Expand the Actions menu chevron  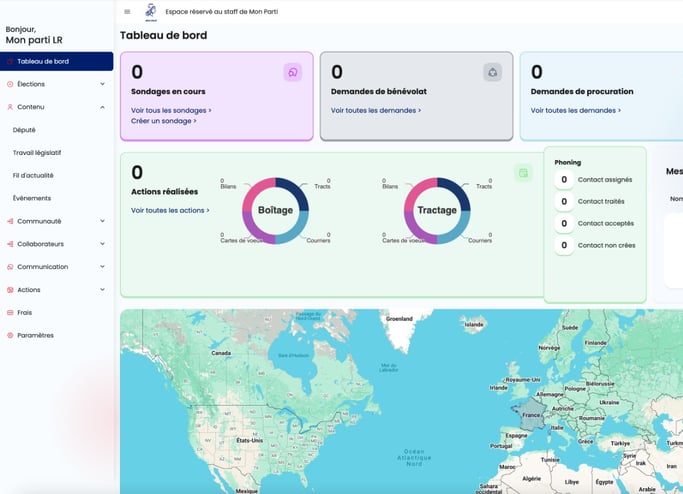(102, 290)
